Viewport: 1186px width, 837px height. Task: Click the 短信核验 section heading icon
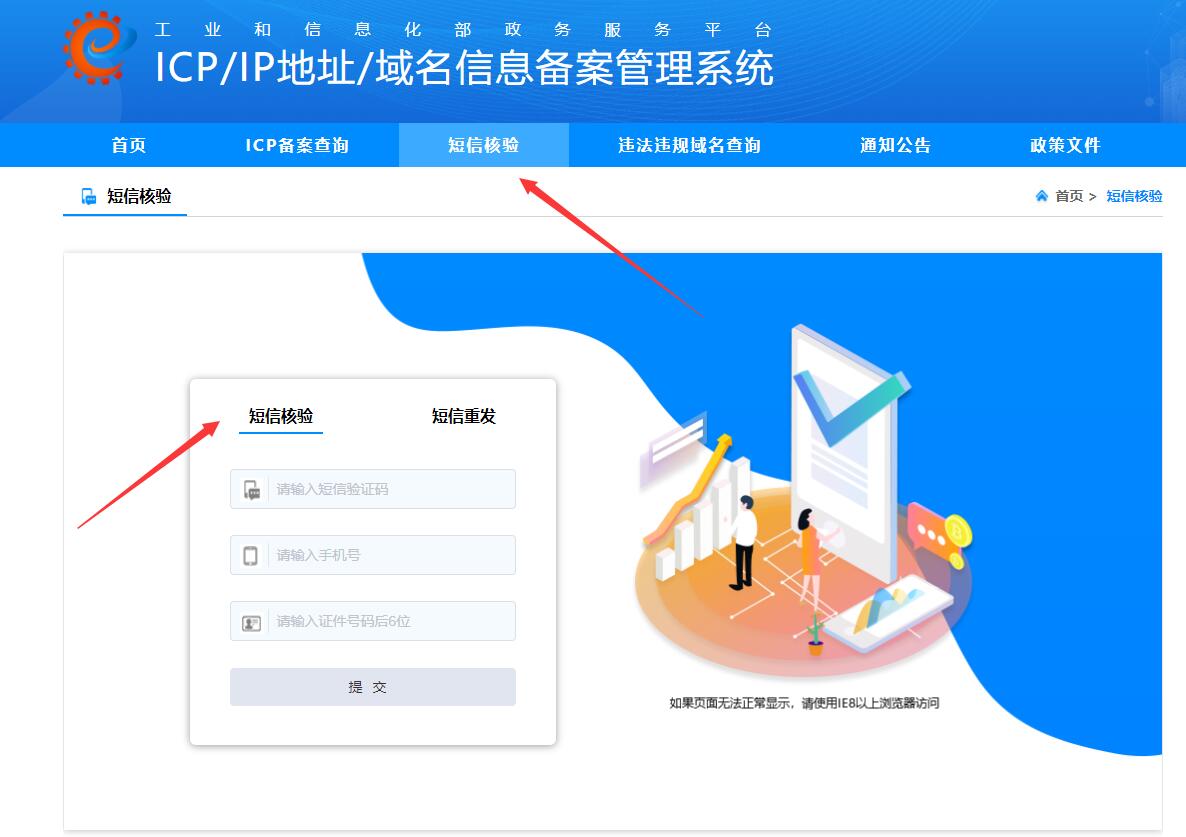[x=88, y=197]
